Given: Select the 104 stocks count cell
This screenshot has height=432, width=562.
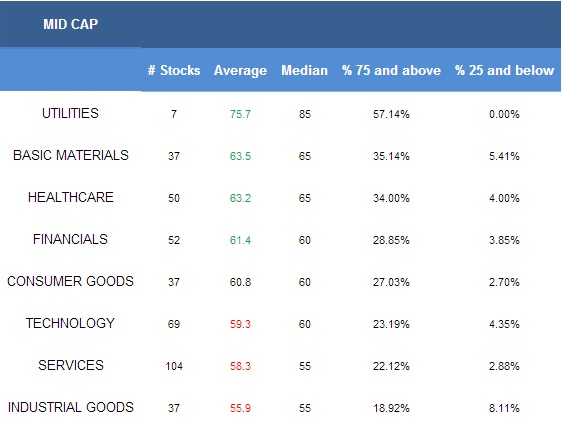Looking at the screenshot, I should click(x=174, y=366).
